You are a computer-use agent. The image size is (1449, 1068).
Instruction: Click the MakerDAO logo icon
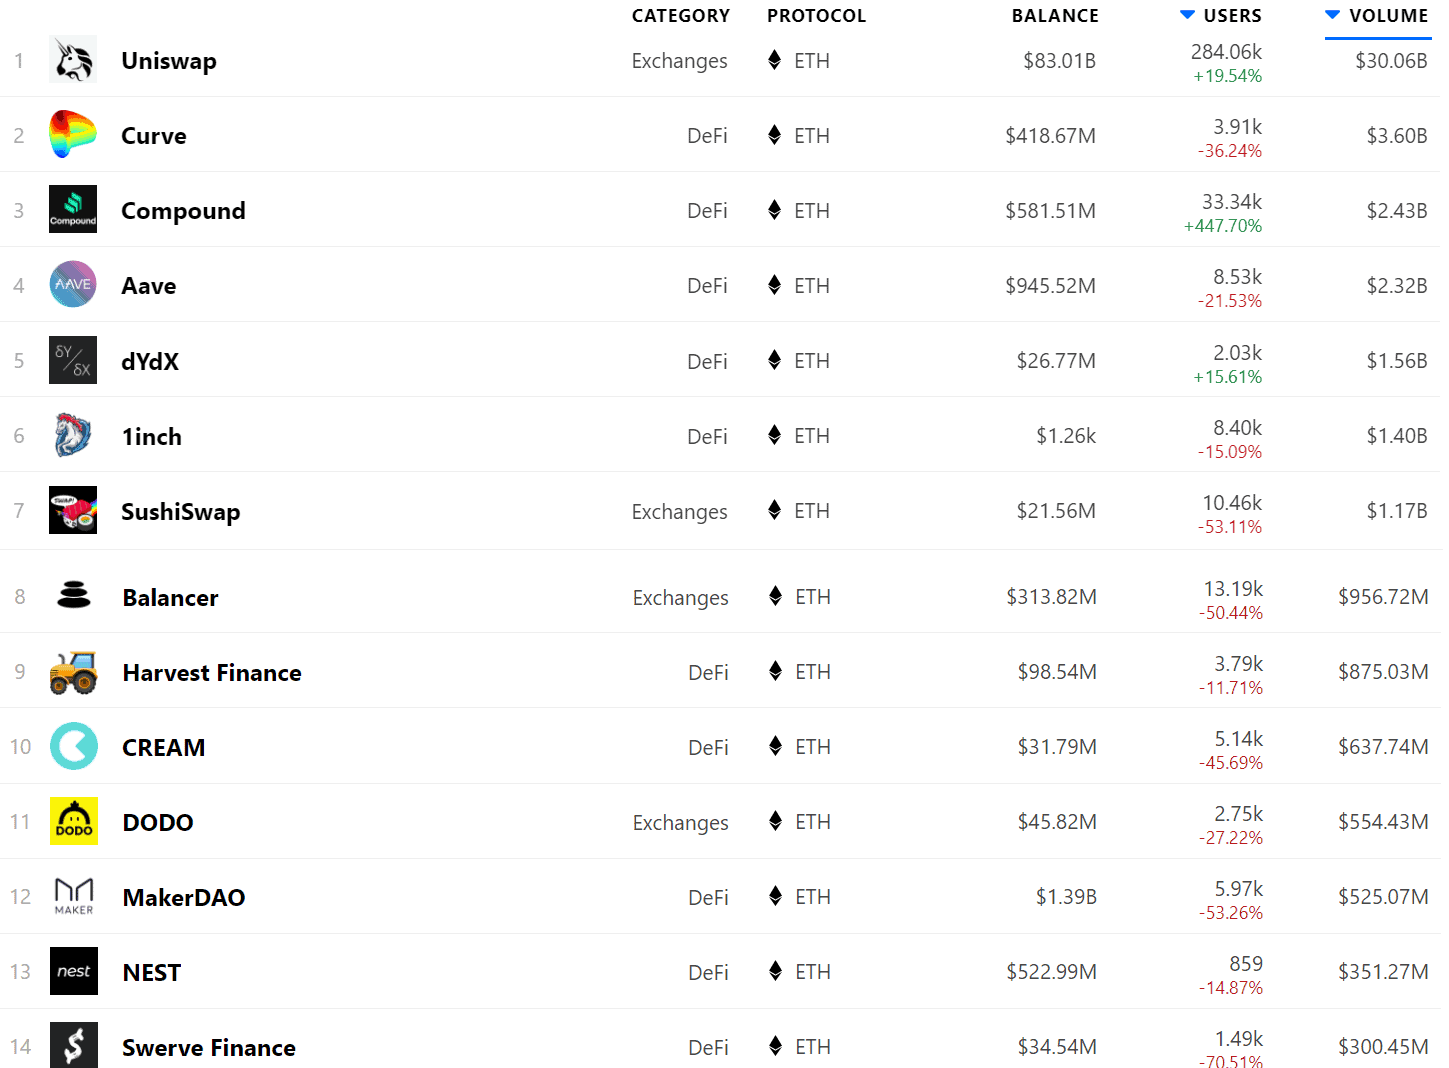[x=74, y=897]
